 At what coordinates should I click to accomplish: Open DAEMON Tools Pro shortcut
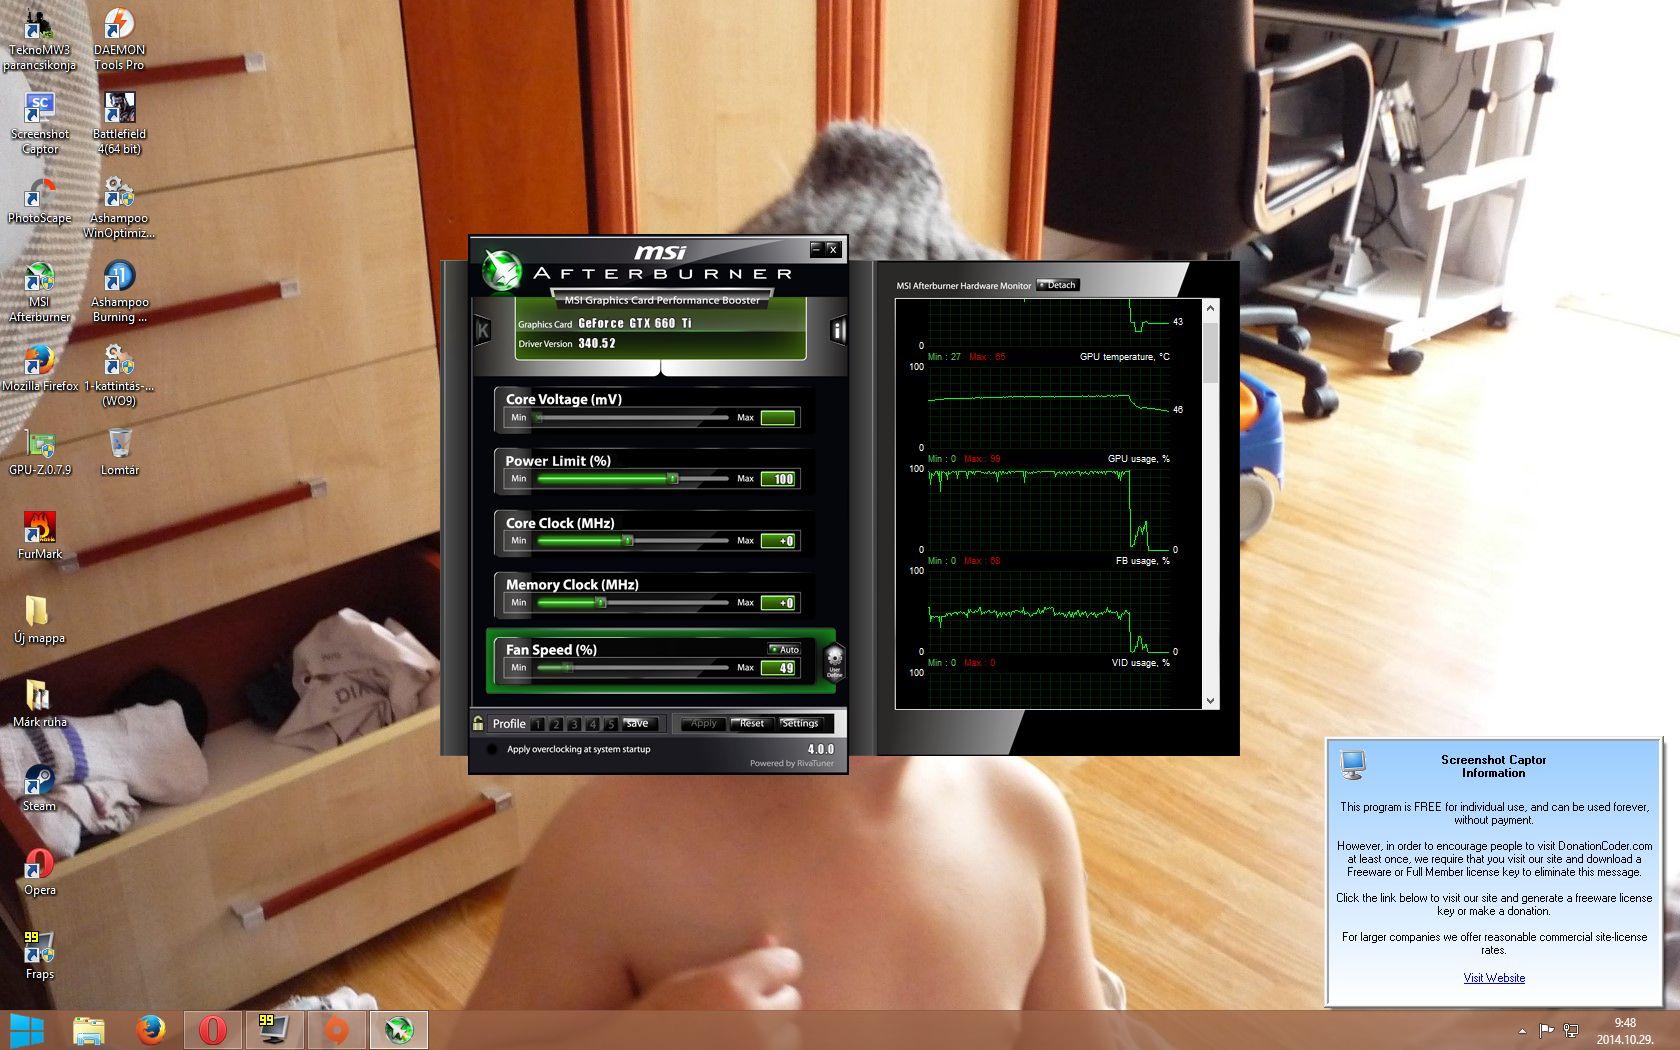point(119,40)
